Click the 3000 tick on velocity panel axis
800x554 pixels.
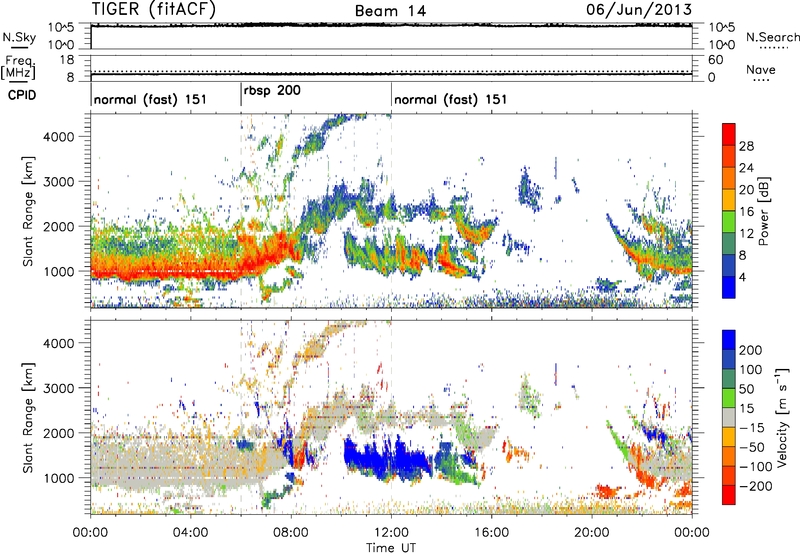pos(59,388)
